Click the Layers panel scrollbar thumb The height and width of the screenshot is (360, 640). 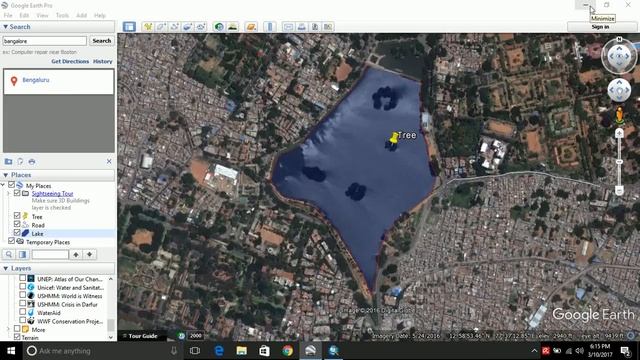(x=111, y=325)
